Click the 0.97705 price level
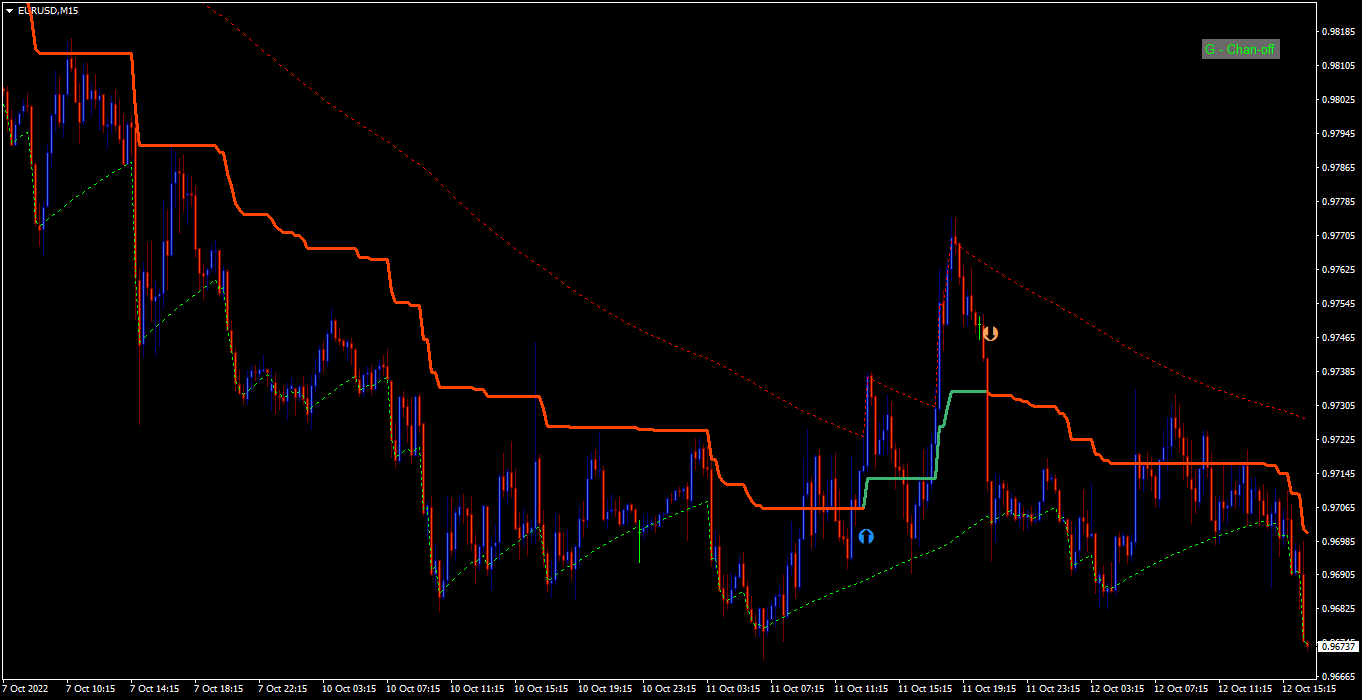 tap(1337, 236)
